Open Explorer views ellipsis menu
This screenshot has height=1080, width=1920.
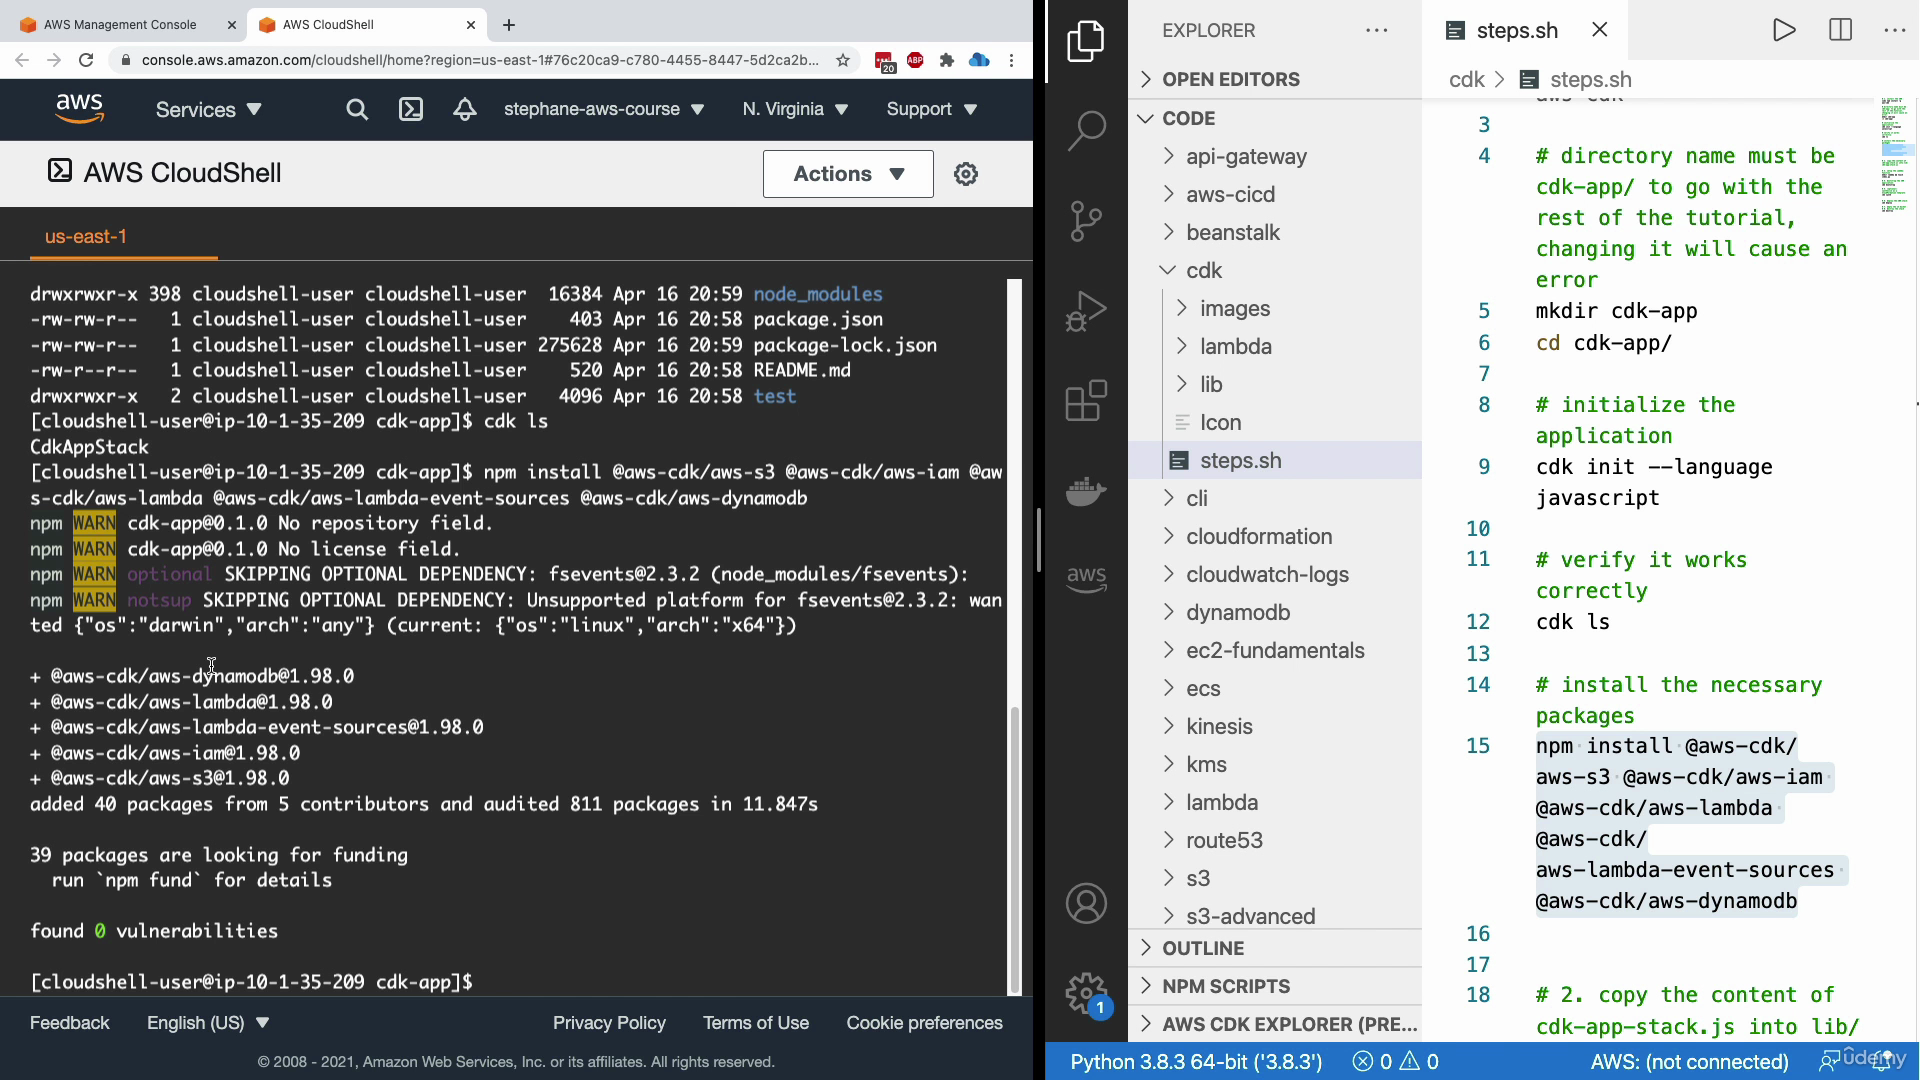[x=1377, y=30]
